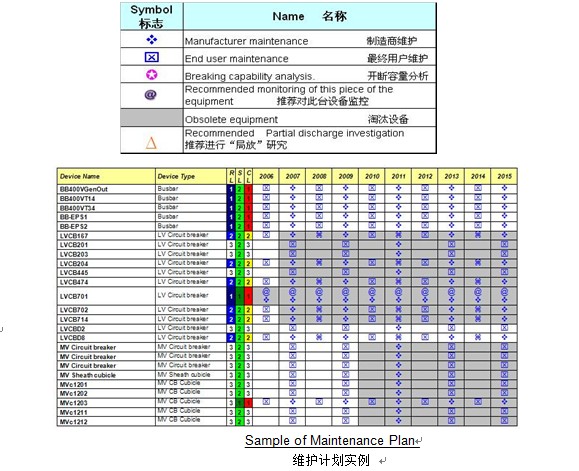579x471 pixels.
Task: Click the @ symbol in LVCB701 row under 2006
Action: tap(266, 292)
